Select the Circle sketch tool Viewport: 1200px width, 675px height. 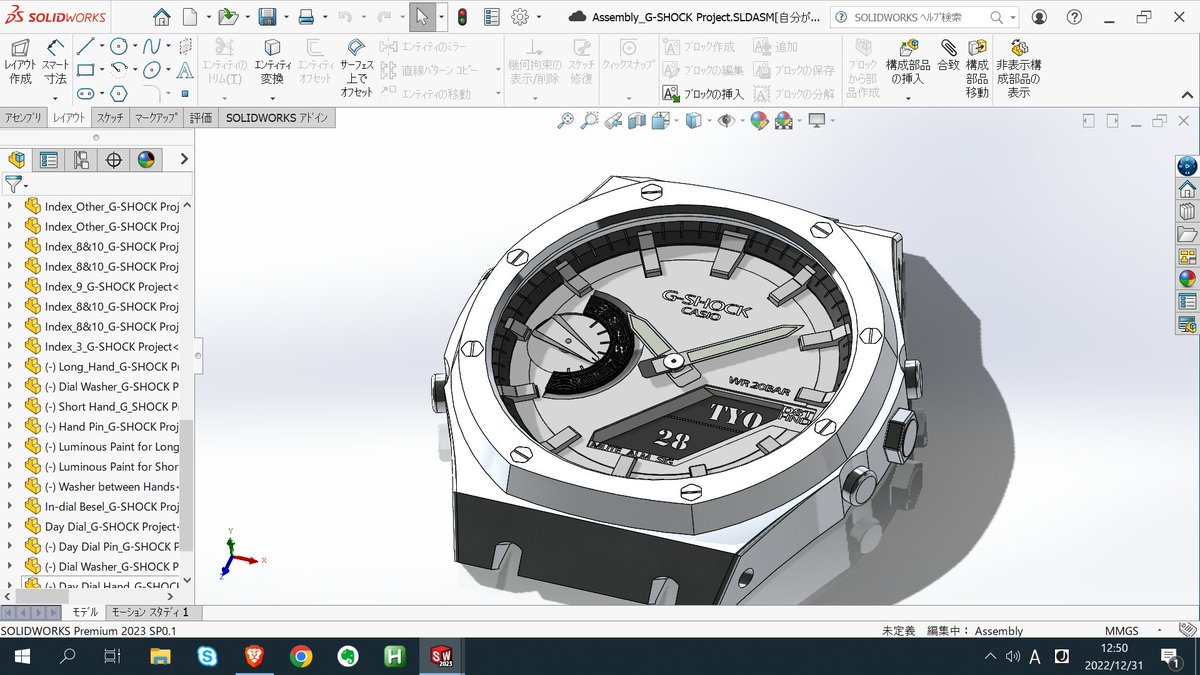coord(119,46)
